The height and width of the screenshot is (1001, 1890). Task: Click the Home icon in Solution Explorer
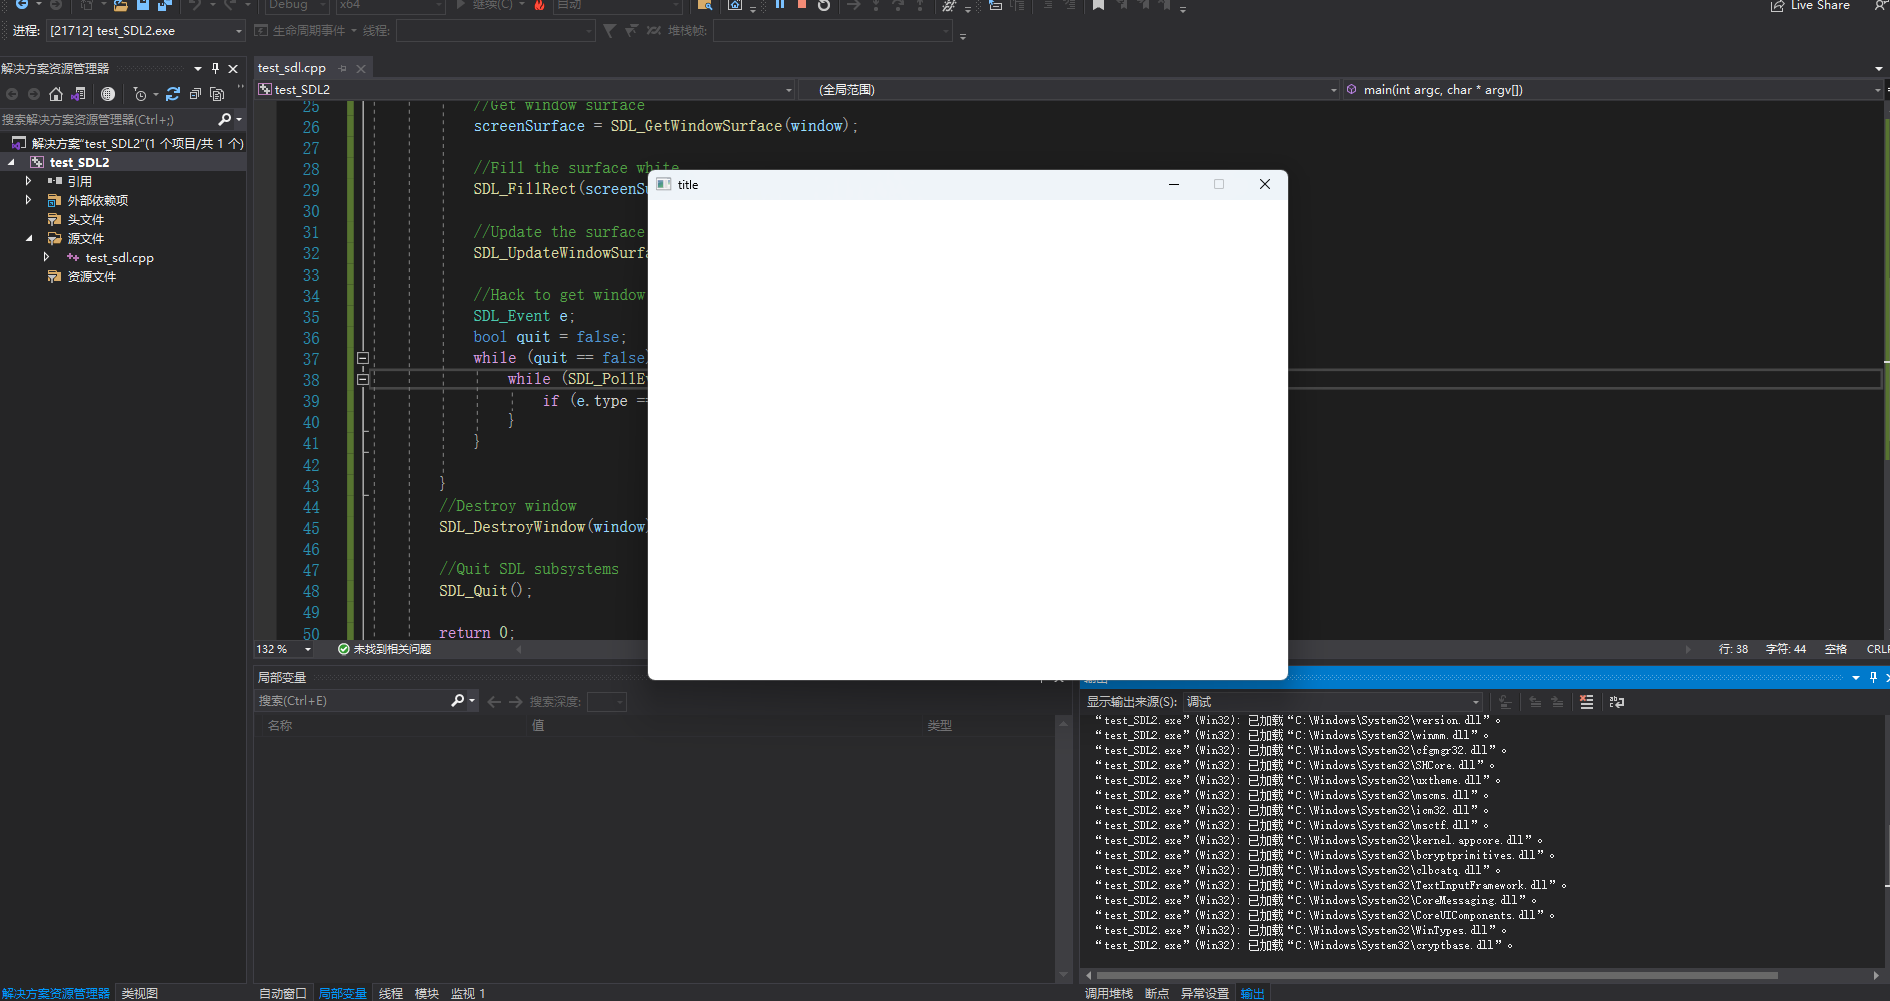[x=56, y=94]
